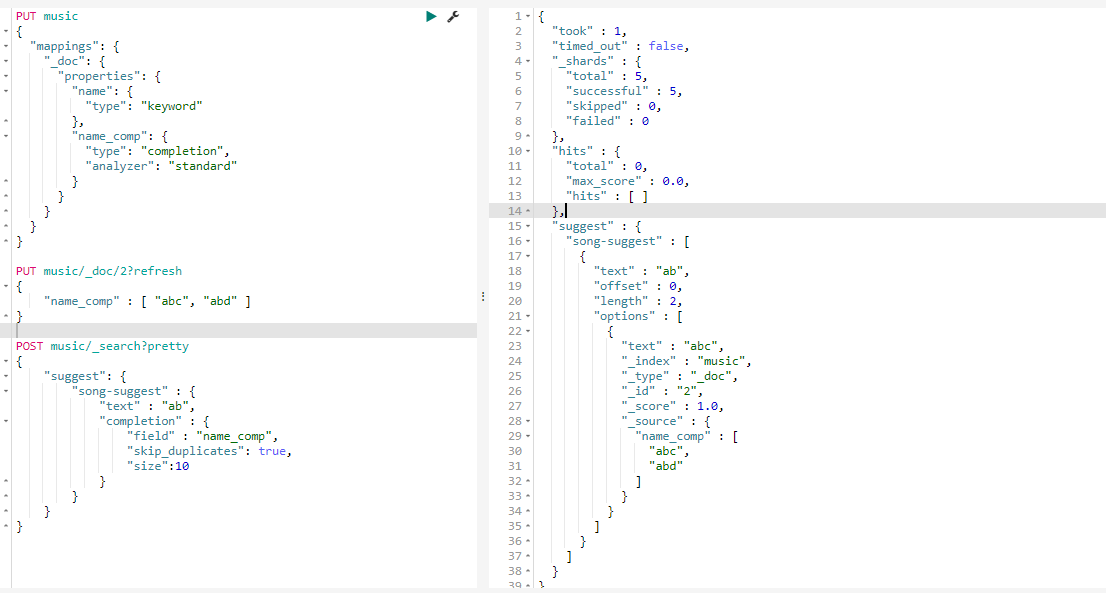
Task: Click the "offset" : 0 response line
Action: coord(638,286)
